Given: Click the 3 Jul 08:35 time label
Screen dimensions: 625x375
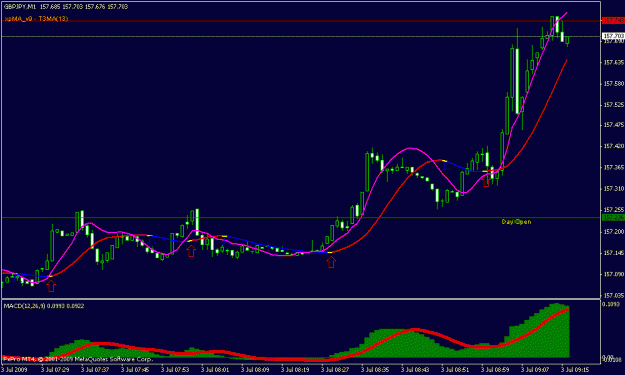Looking at the screenshot, I should coord(375,370).
